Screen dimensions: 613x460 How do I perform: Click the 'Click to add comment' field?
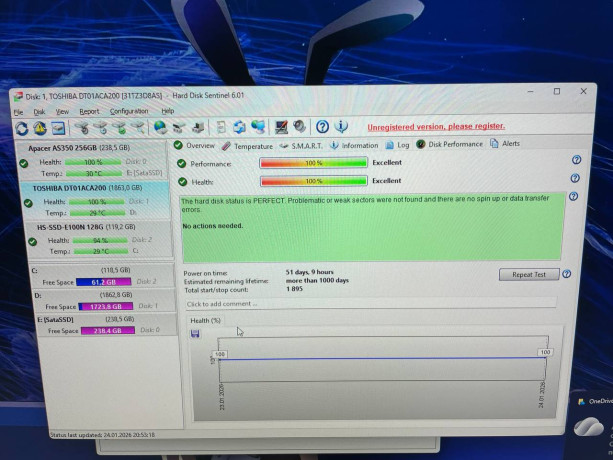pos(371,304)
